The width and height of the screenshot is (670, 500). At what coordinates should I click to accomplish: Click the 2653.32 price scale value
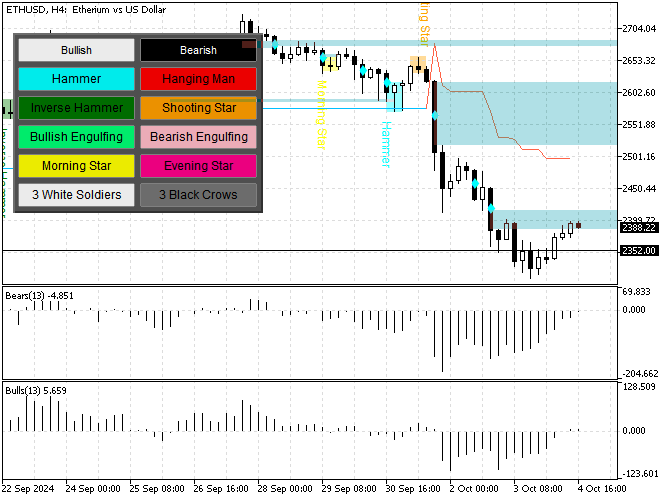639,61
